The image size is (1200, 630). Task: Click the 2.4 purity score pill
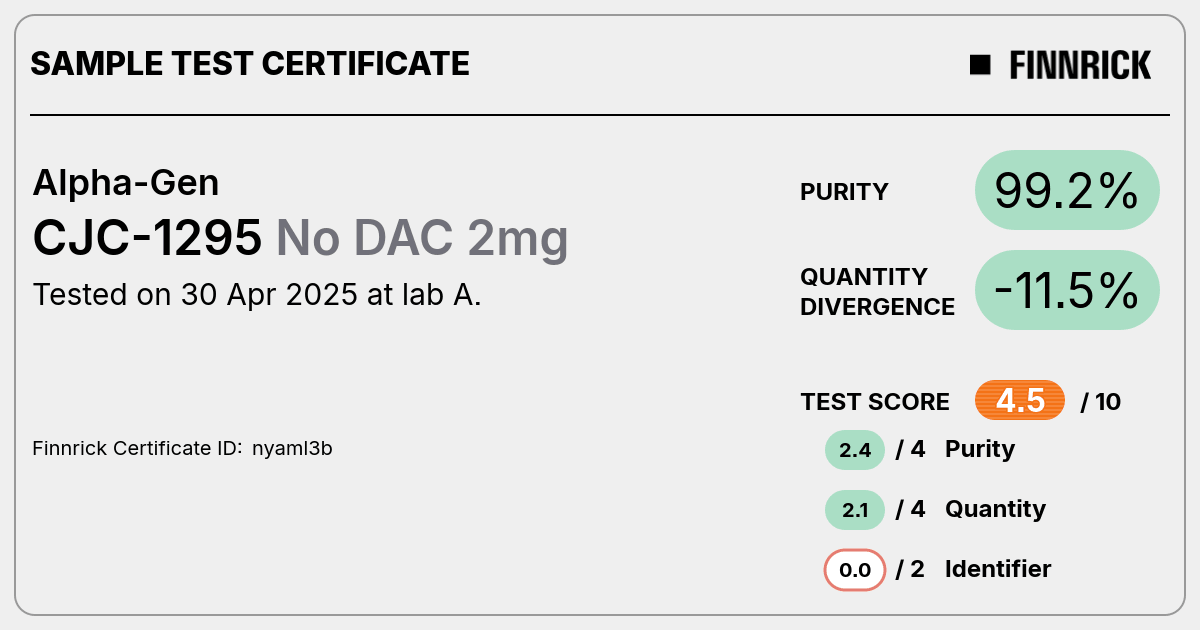click(x=855, y=450)
